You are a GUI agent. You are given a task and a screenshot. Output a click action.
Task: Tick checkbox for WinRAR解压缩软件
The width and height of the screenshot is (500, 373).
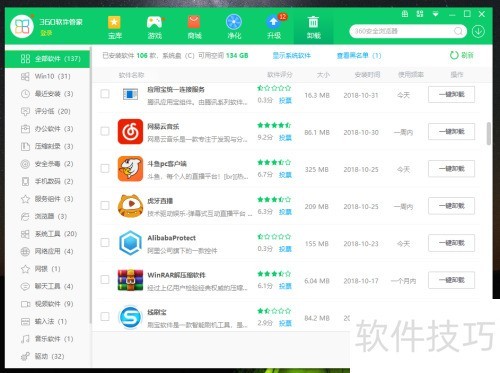coord(105,279)
